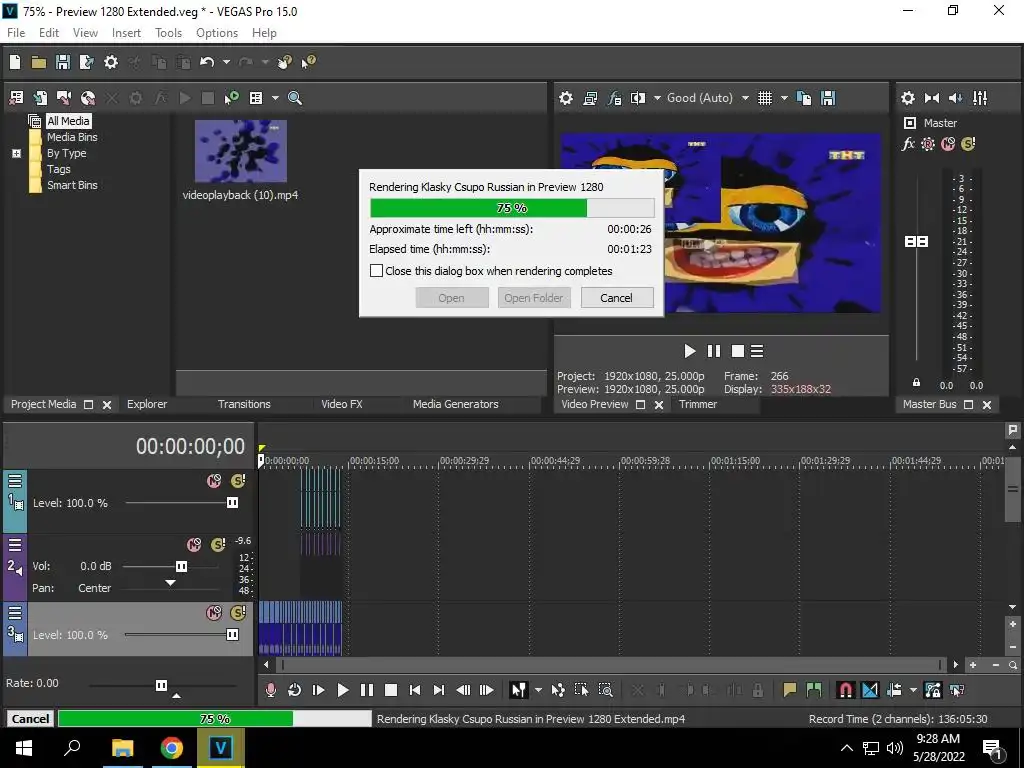1024x768 pixels.
Task: Select the videoplayback (10).mp4 thumbnail
Action: [240, 151]
